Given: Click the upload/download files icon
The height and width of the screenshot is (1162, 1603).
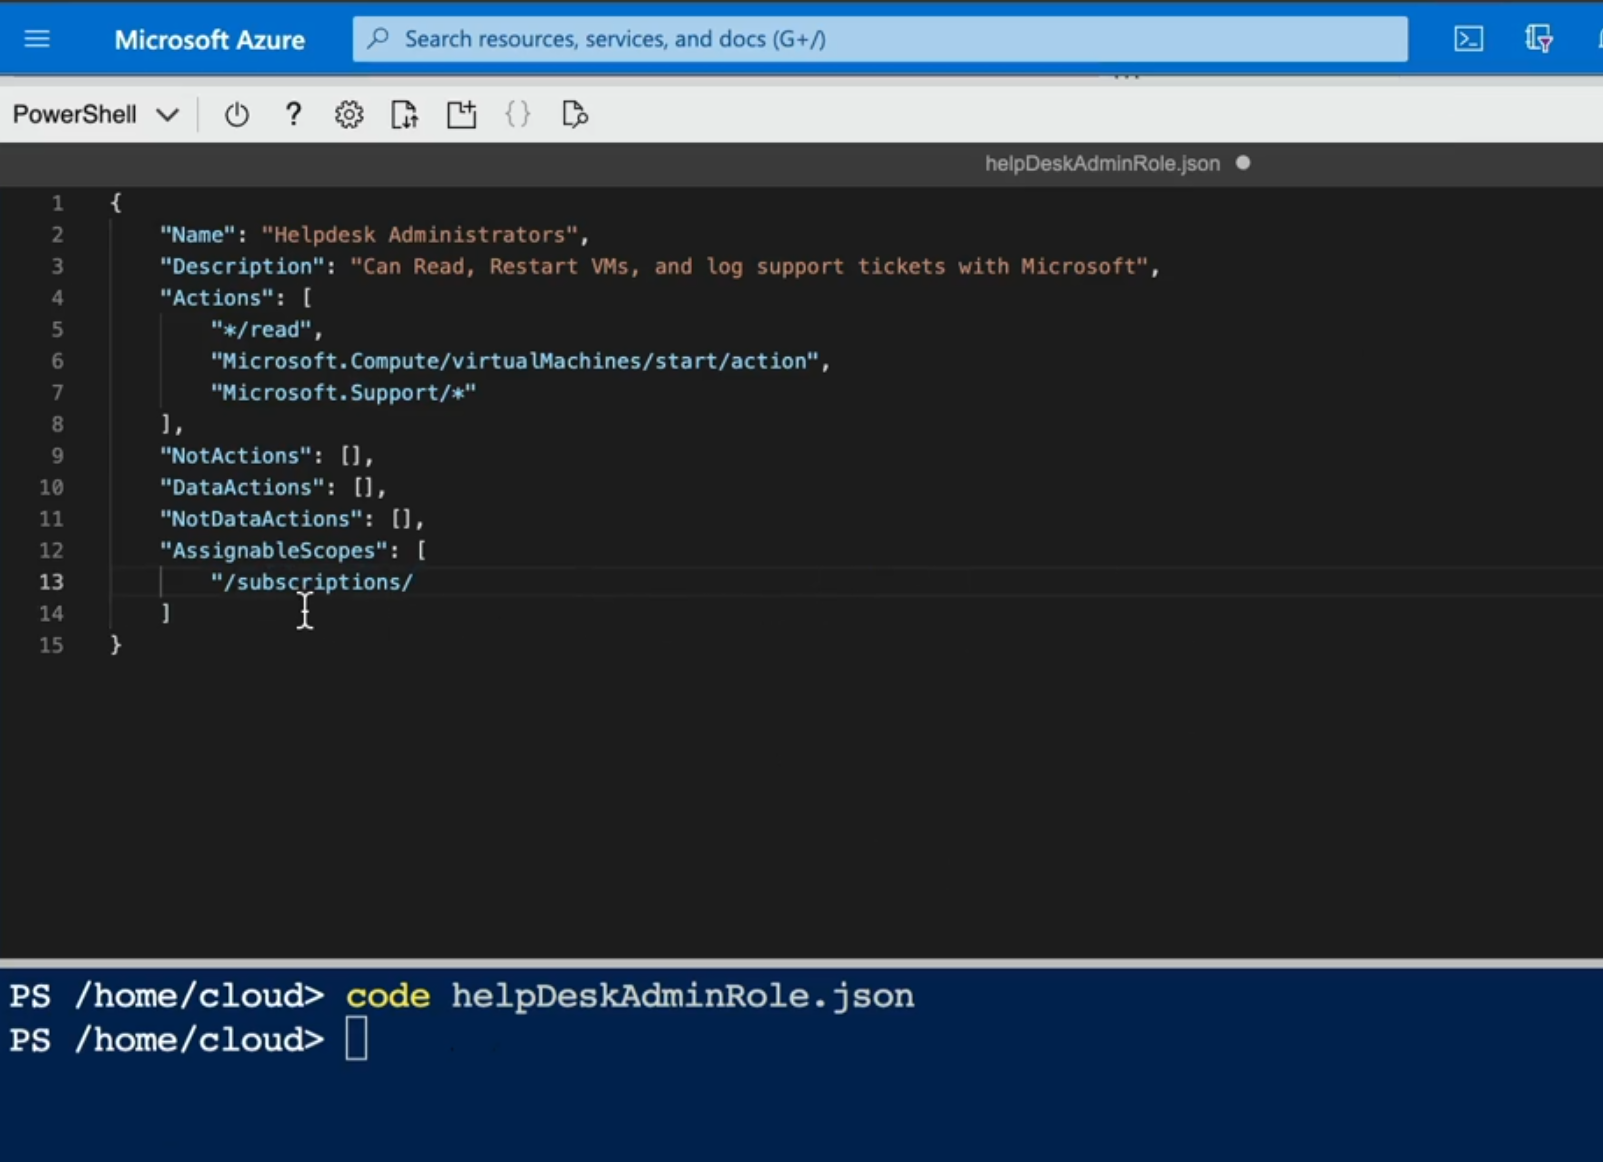Looking at the screenshot, I should [404, 115].
